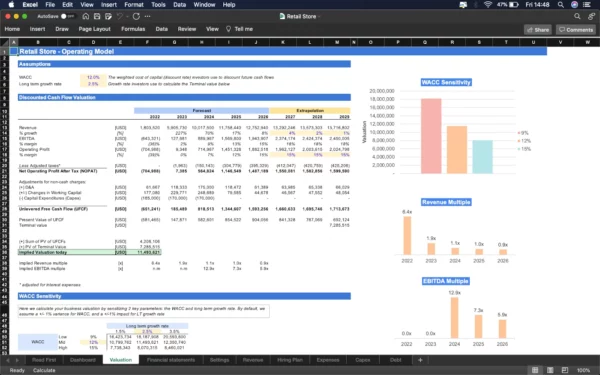Select the WACC input cell 12.0%
This screenshot has height=375, width=600.
click(93, 77)
